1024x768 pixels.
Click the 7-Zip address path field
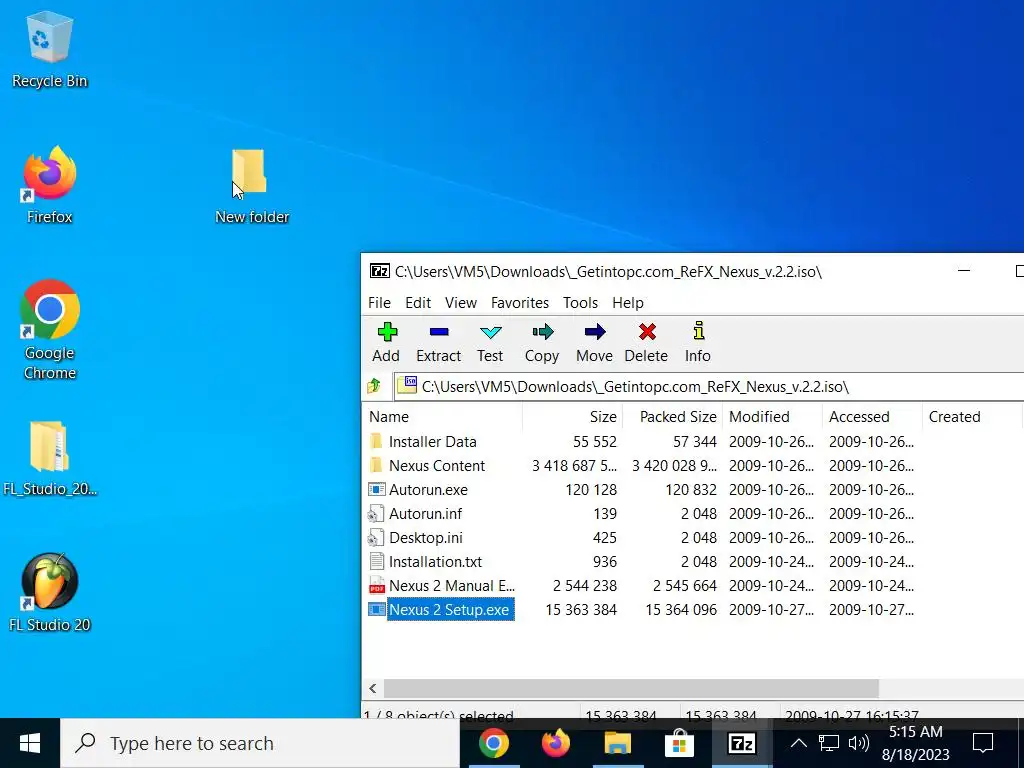[709, 387]
